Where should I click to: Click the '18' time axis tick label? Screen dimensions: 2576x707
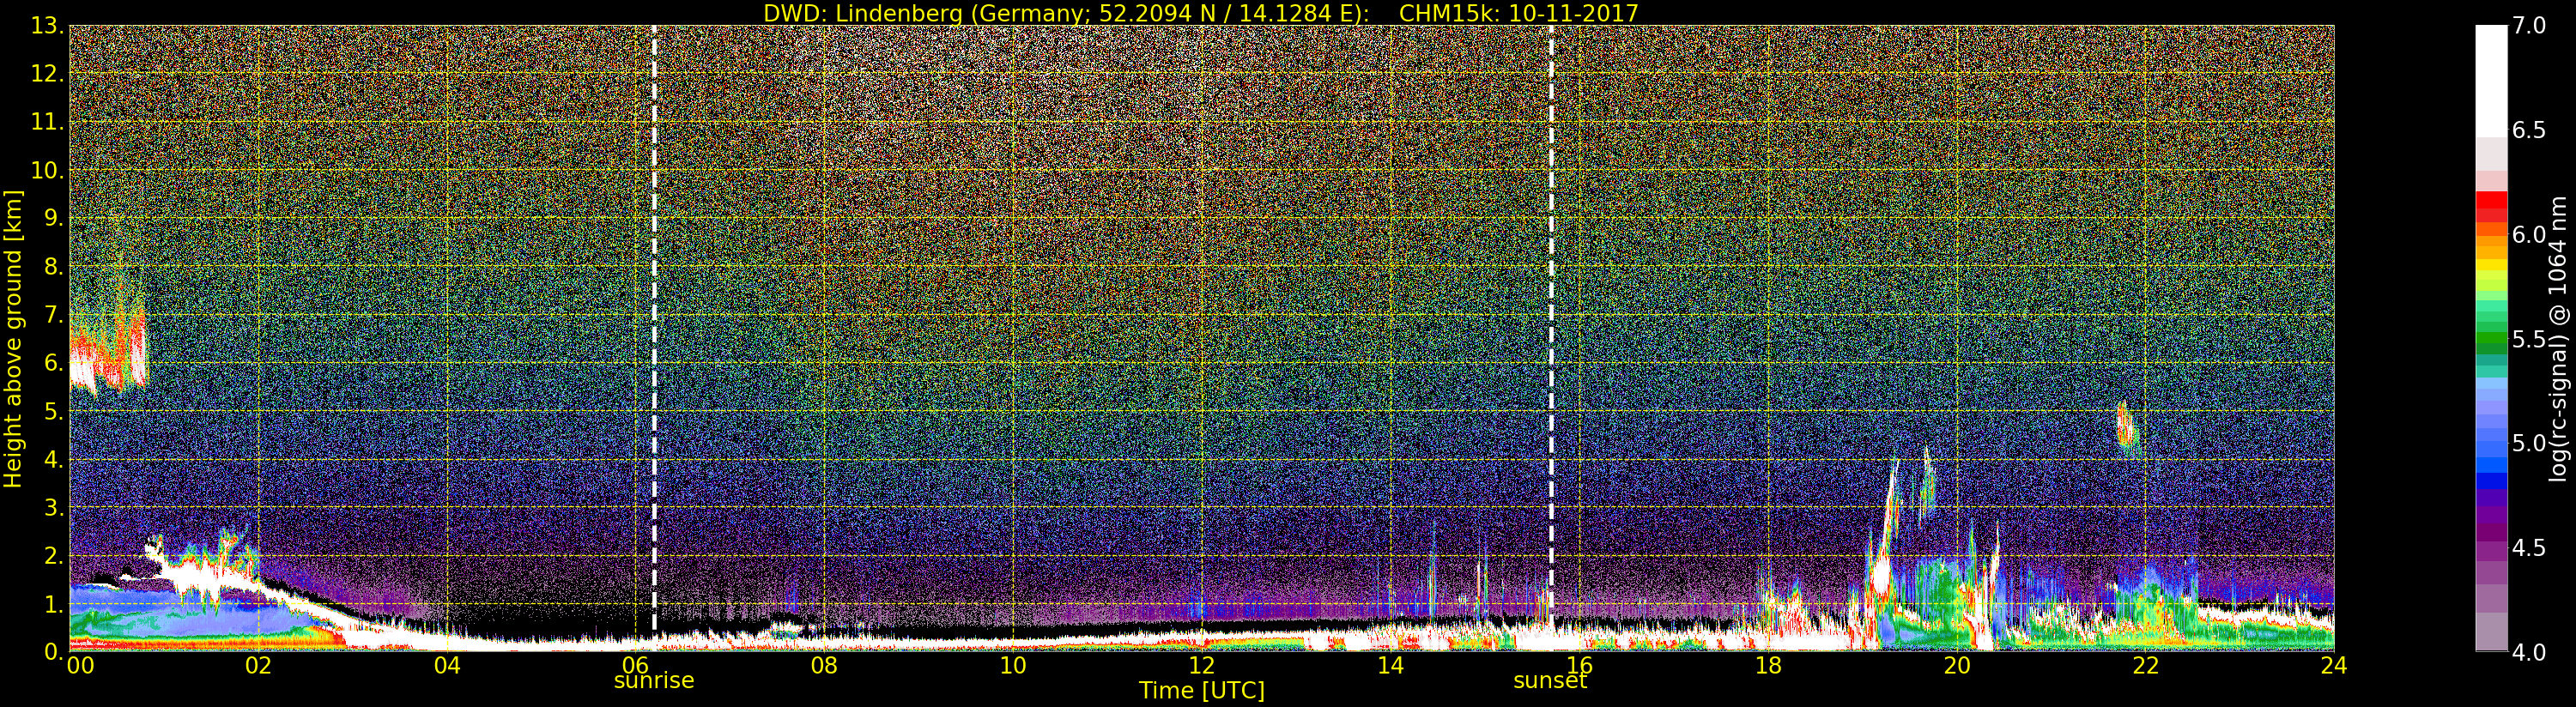1768,665
